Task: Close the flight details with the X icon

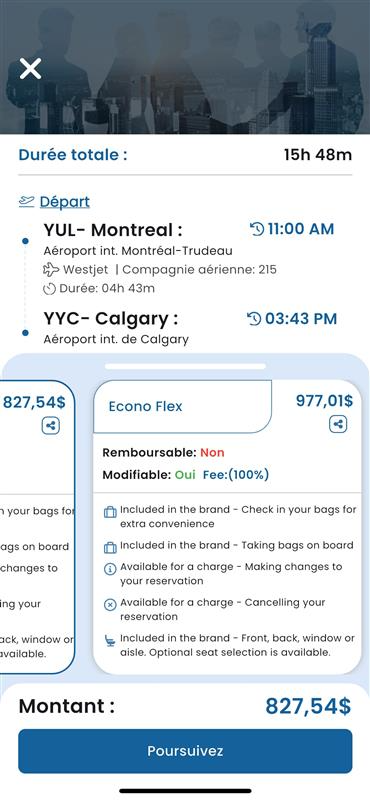Action: [31, 68]
